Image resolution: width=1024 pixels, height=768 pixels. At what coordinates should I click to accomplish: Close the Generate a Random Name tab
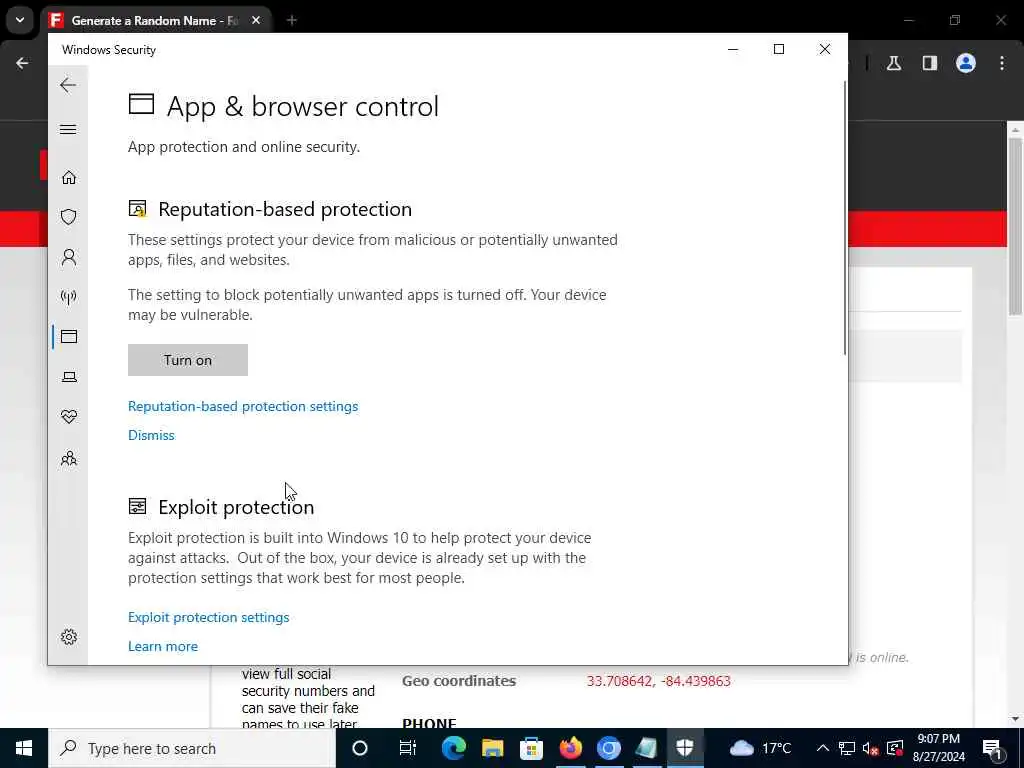pos(256,21)
